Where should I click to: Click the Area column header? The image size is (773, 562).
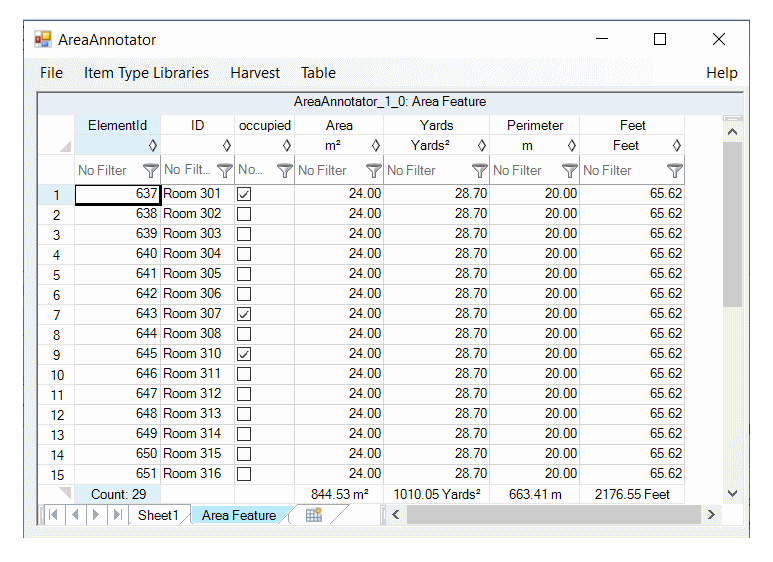[x=339, y=125]
